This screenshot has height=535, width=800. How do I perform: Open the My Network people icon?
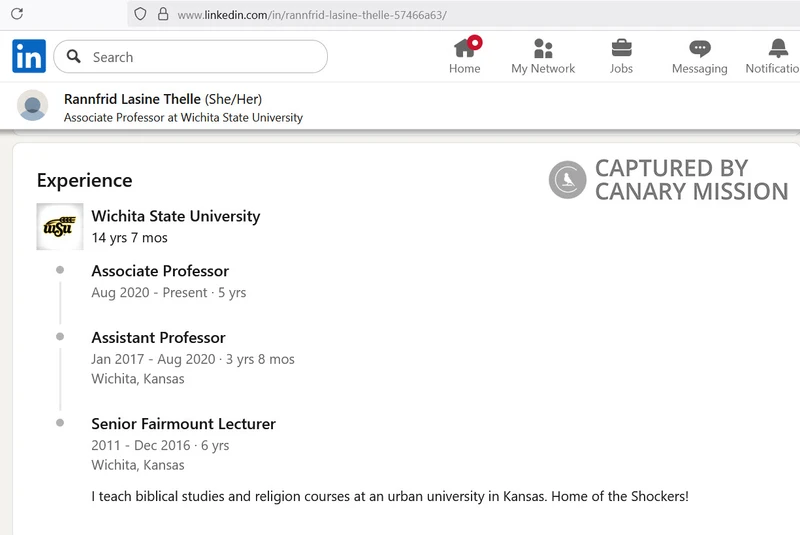pyautogui.click(x=543, y=48)
